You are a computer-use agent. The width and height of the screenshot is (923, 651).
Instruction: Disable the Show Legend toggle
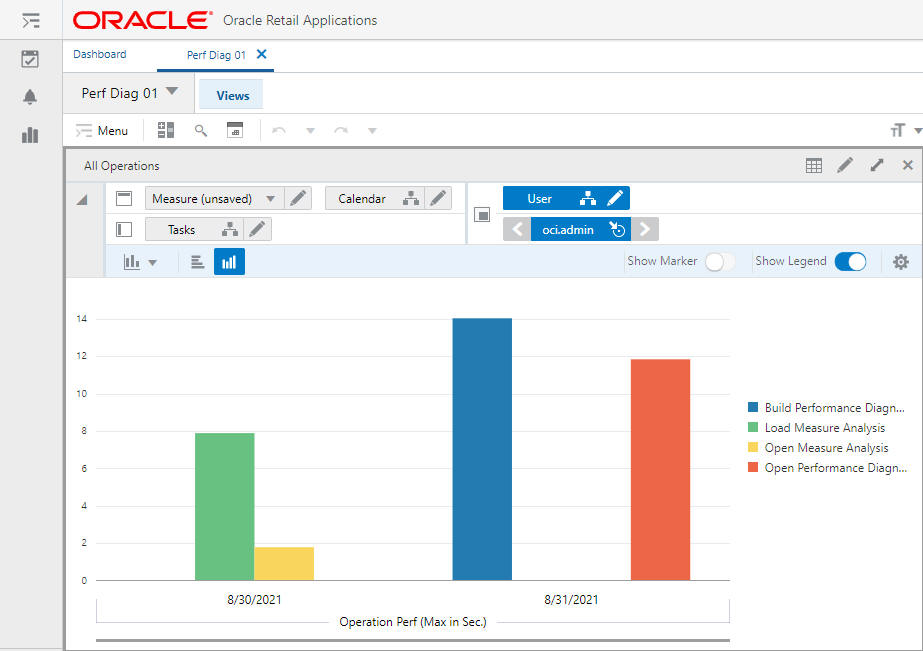pos(849,261)
